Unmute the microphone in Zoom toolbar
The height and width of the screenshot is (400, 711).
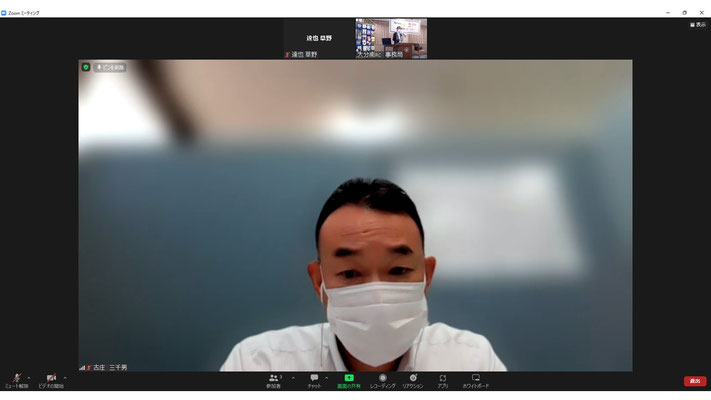pos(16,380)
